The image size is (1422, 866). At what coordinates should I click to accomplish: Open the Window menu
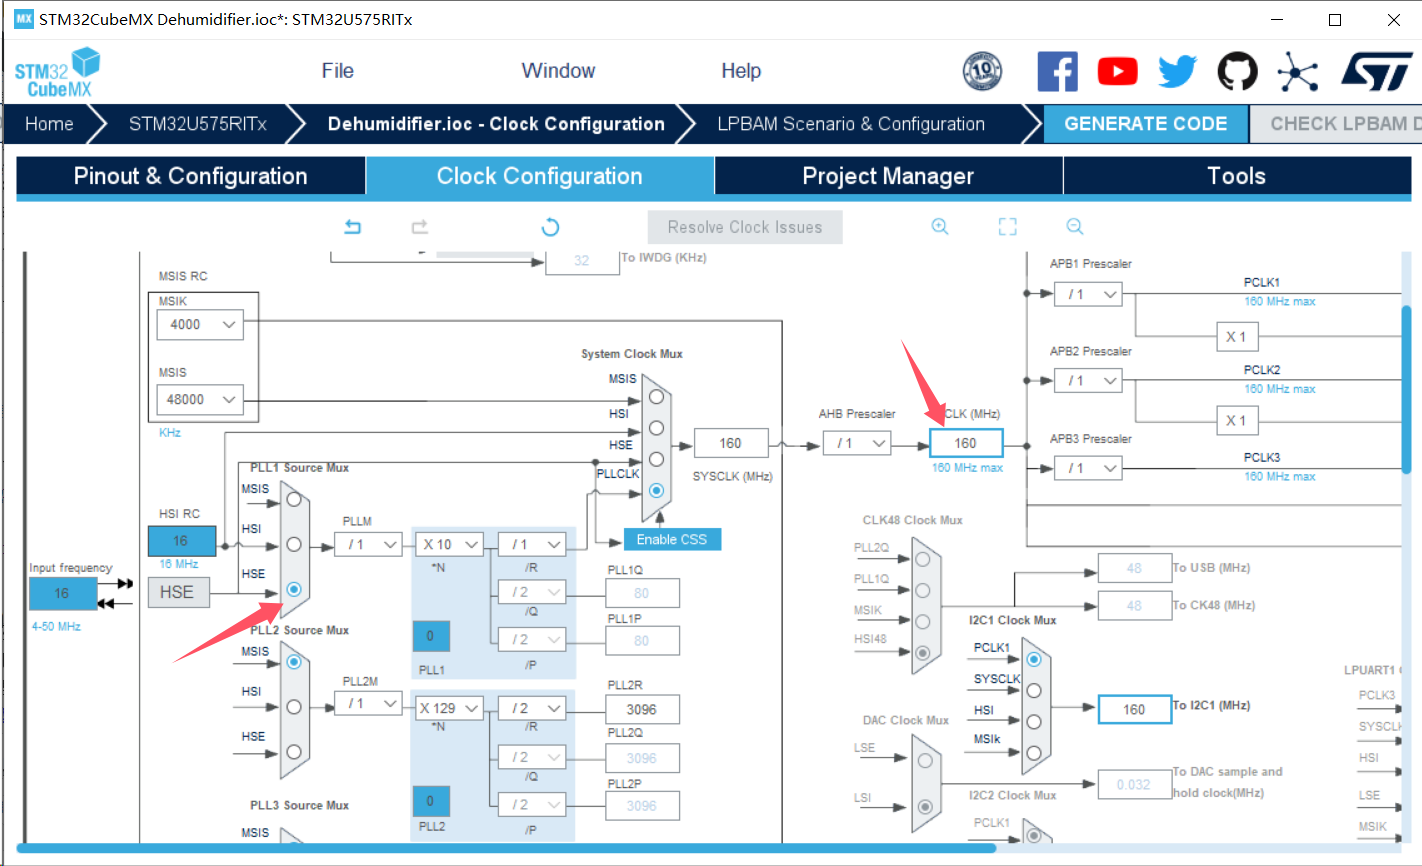[x=558, y=71]
